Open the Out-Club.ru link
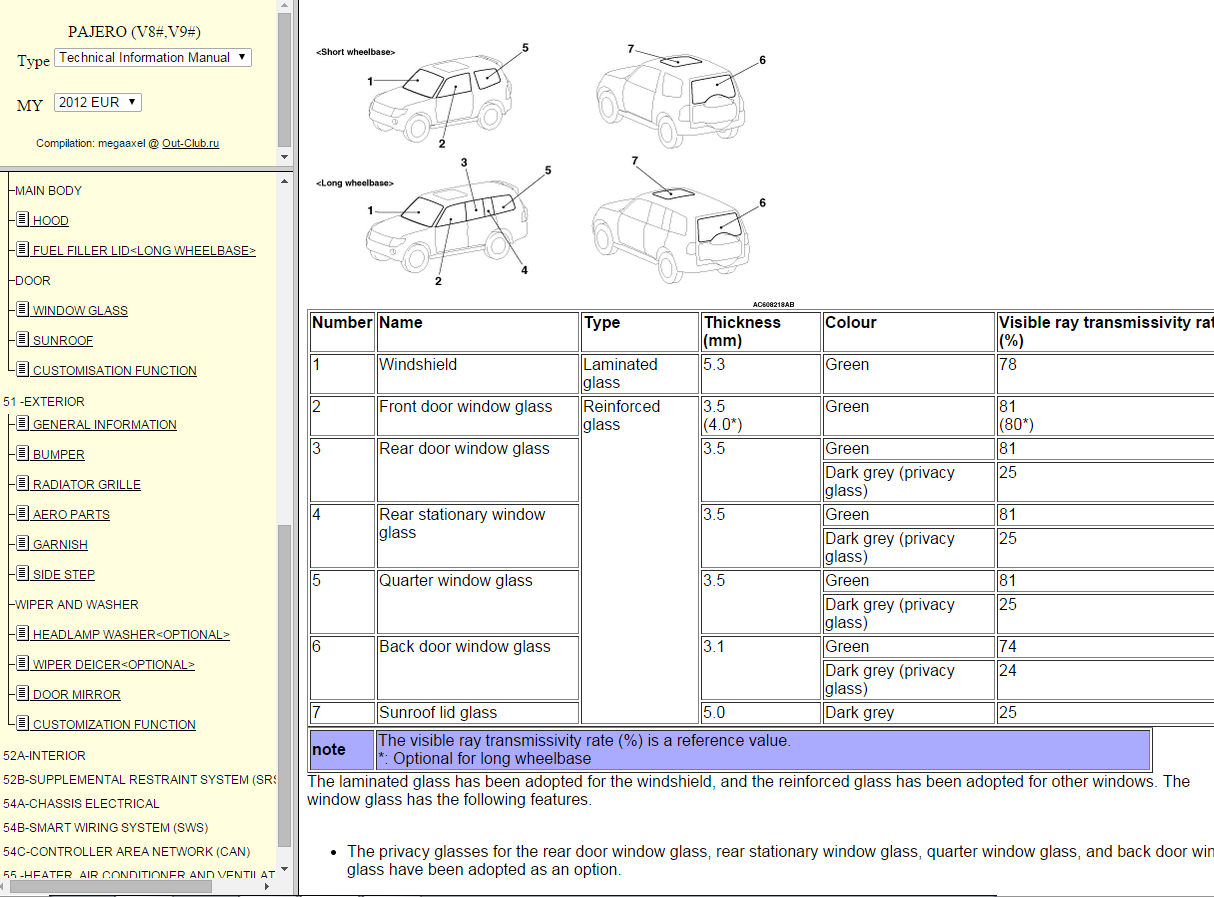The height and width of the screenshot is (897, 1214). point(190,143)
